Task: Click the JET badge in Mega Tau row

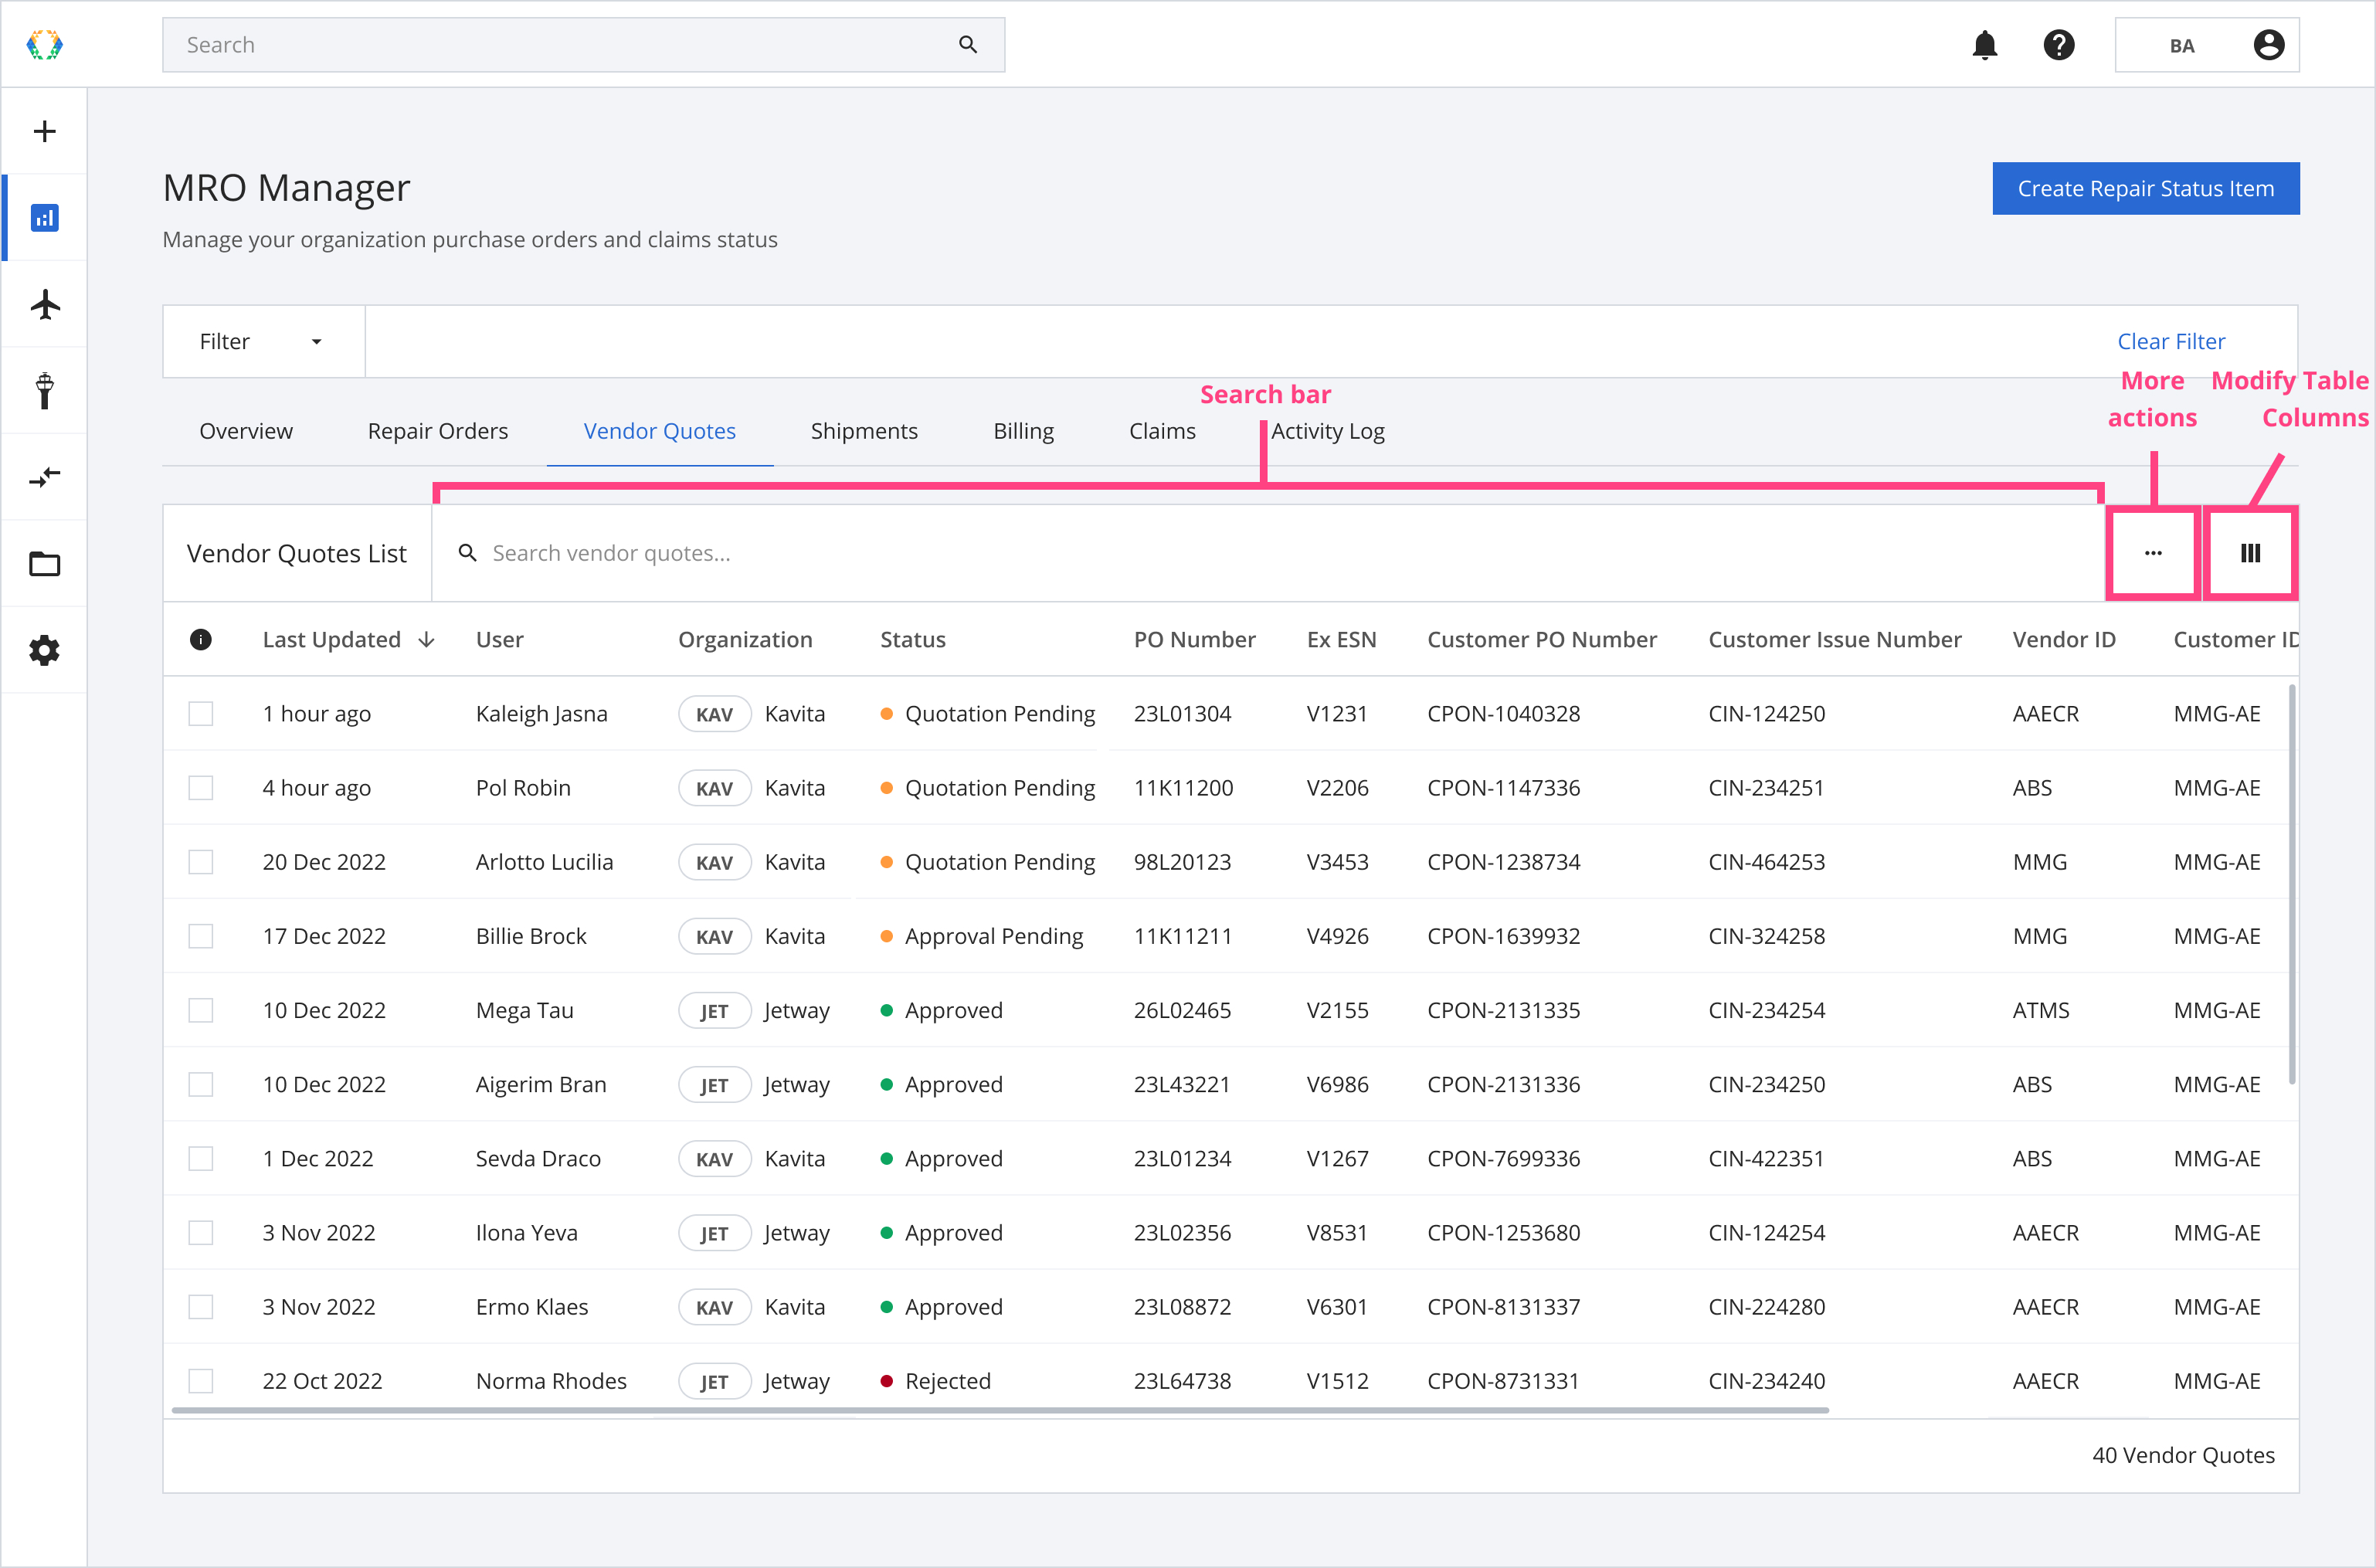Action: 714,1011
